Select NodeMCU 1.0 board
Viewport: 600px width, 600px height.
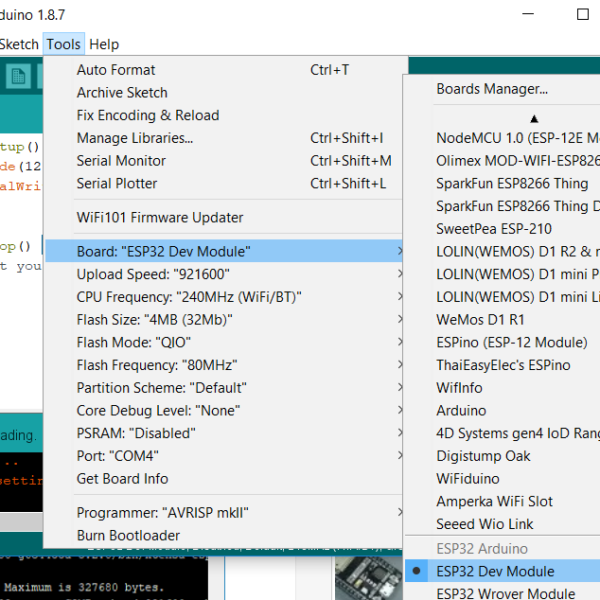[502, 138]
